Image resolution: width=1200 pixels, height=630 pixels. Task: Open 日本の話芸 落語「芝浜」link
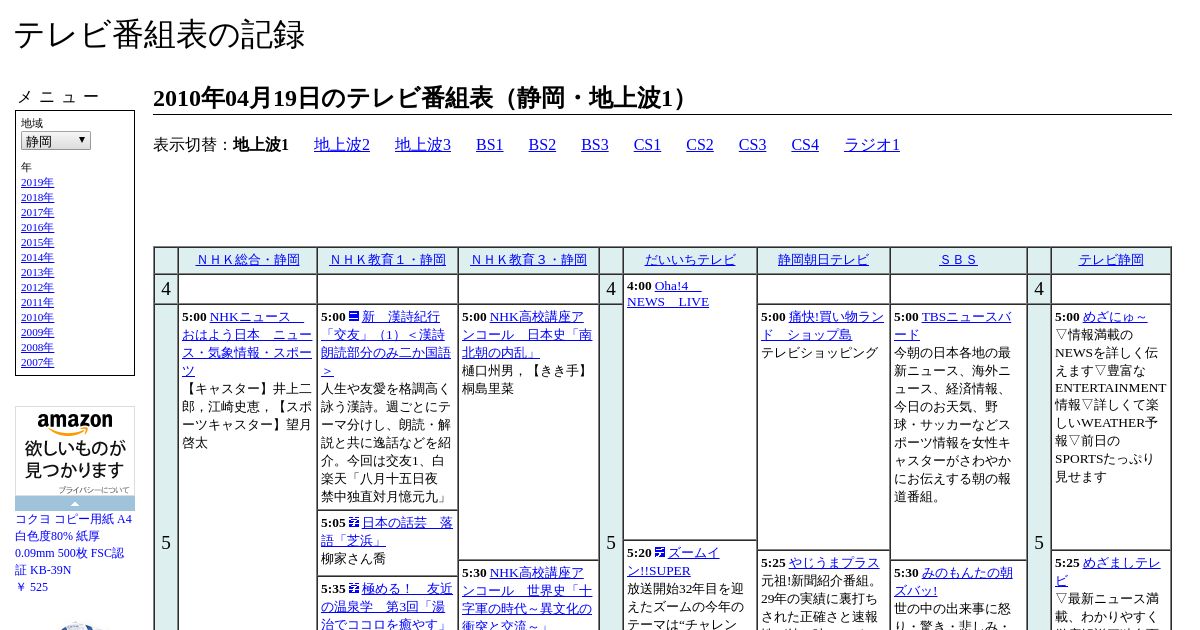(x=387, y=531)
